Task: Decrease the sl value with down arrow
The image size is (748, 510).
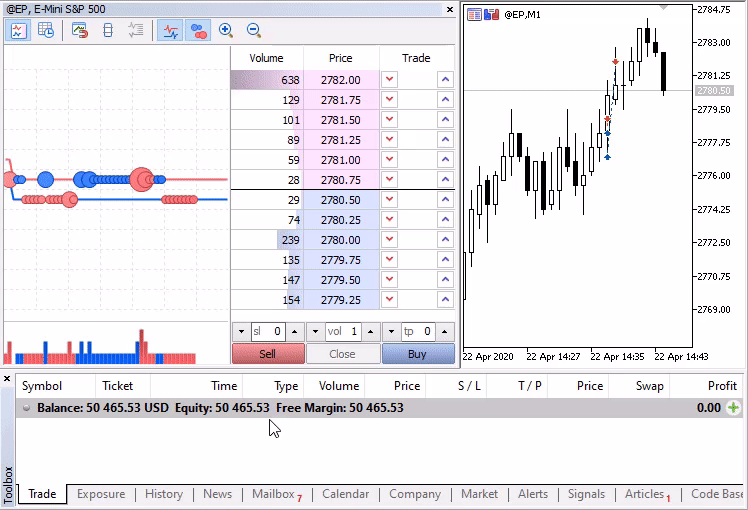Action: click(x=240, y=332)
